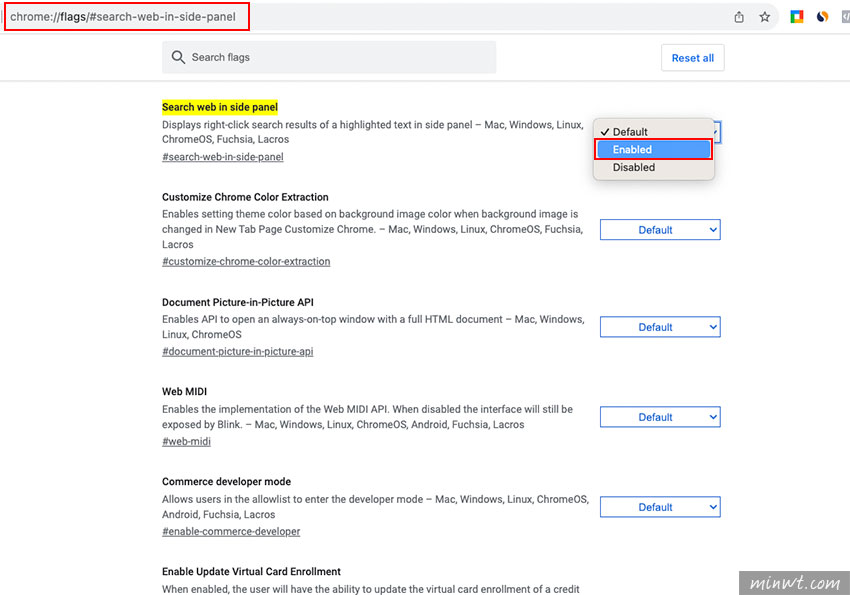Open Web MIDI Default dropdown
This screenshot has height=595, width=850.
660,417
